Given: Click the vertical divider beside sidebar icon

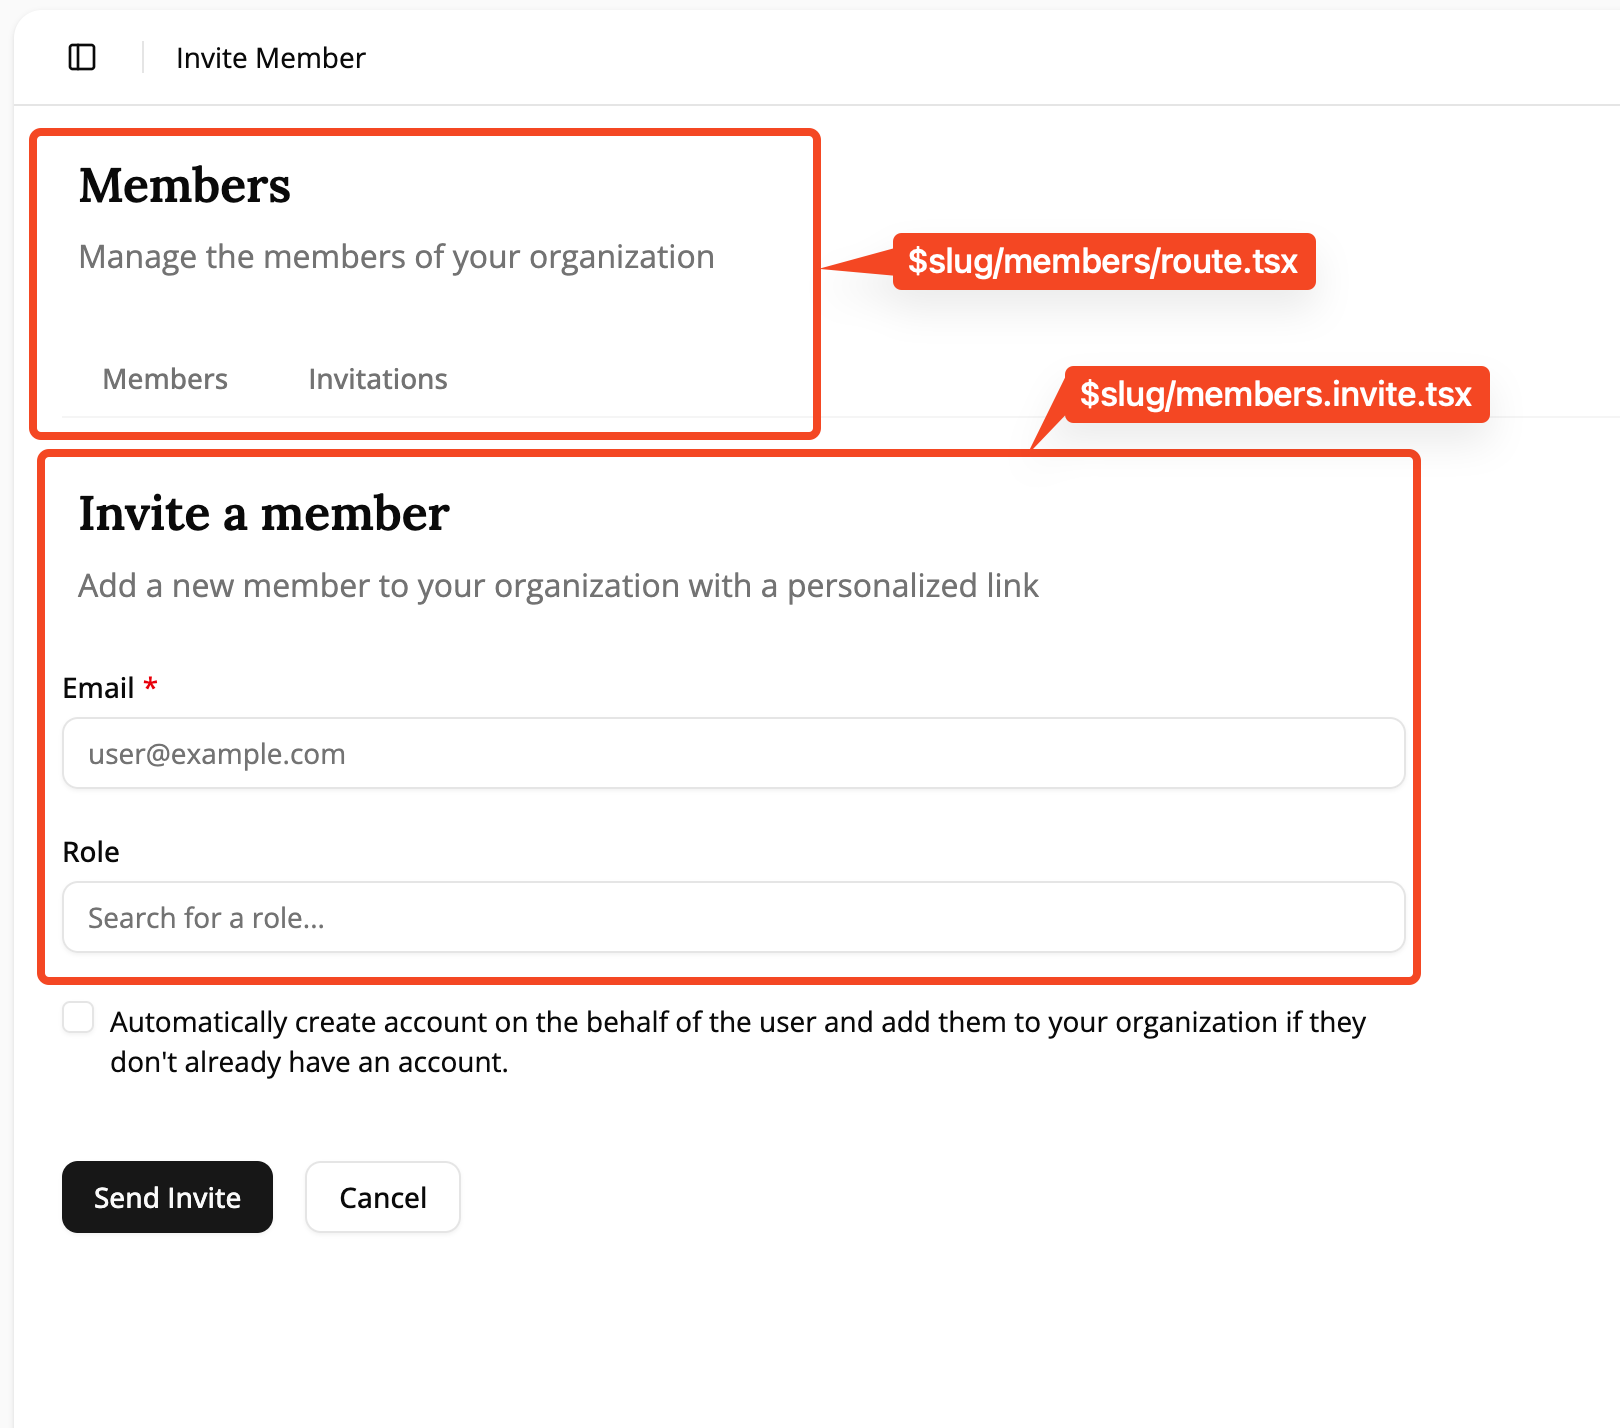Looking at the screenshot, I should [143, 58].
